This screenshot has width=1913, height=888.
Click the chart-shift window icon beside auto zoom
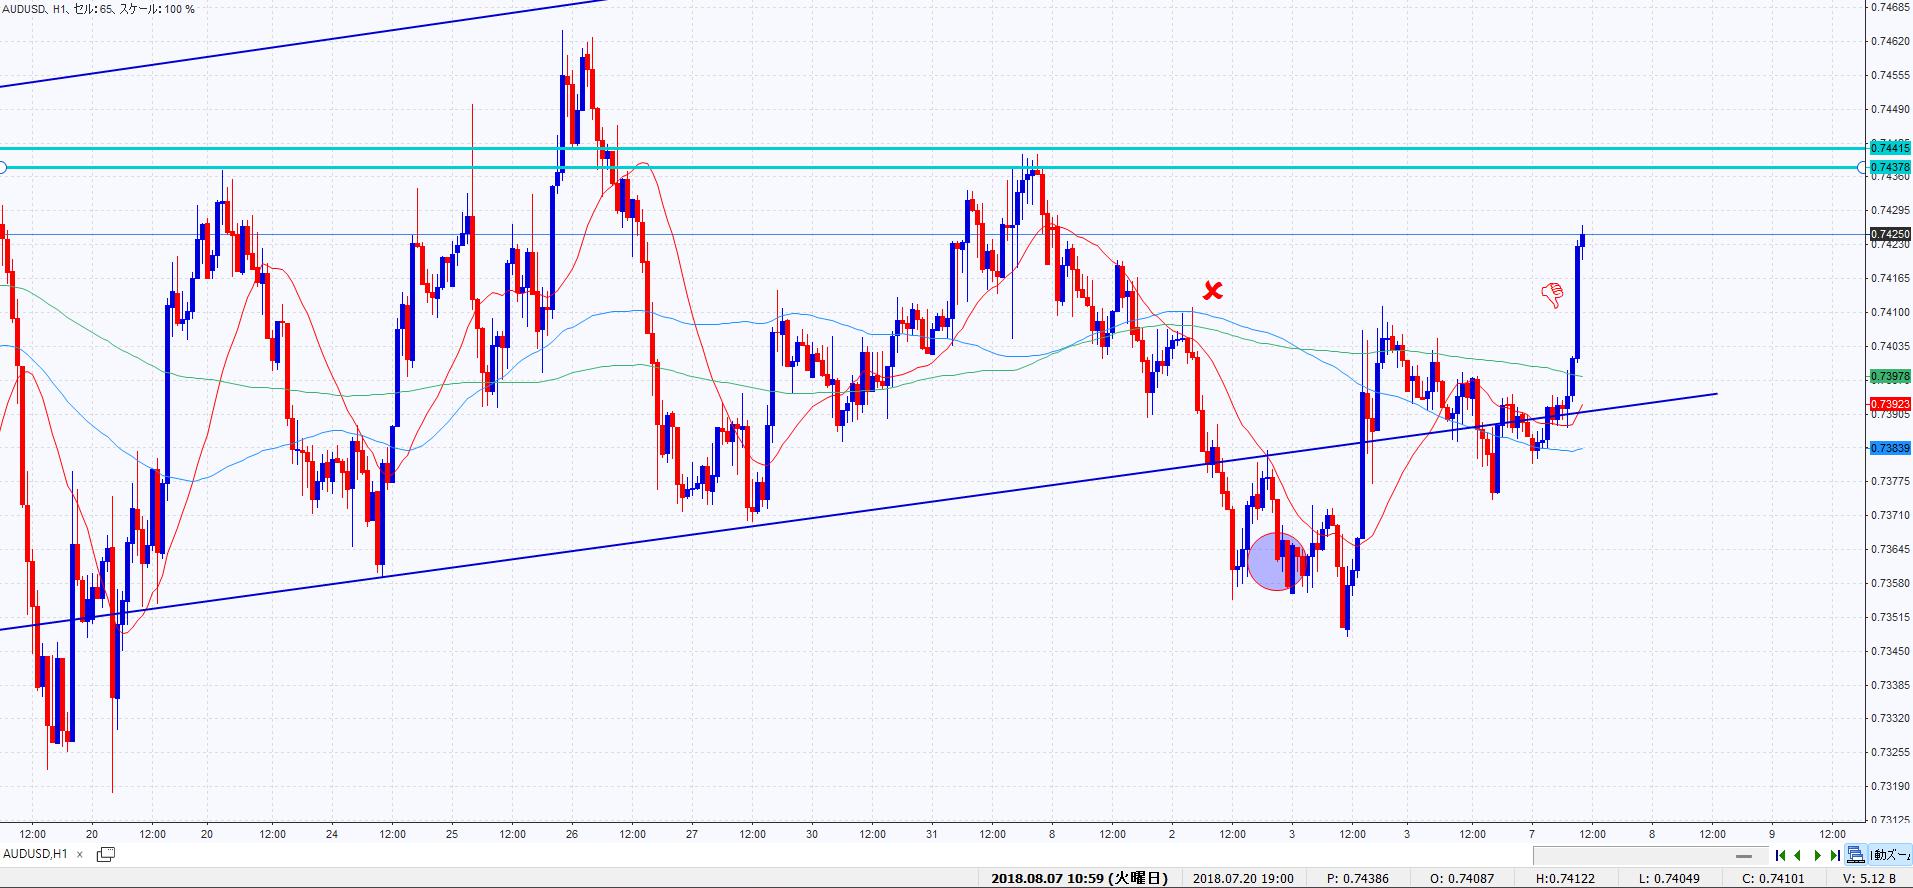click(x=1856, y=855)
